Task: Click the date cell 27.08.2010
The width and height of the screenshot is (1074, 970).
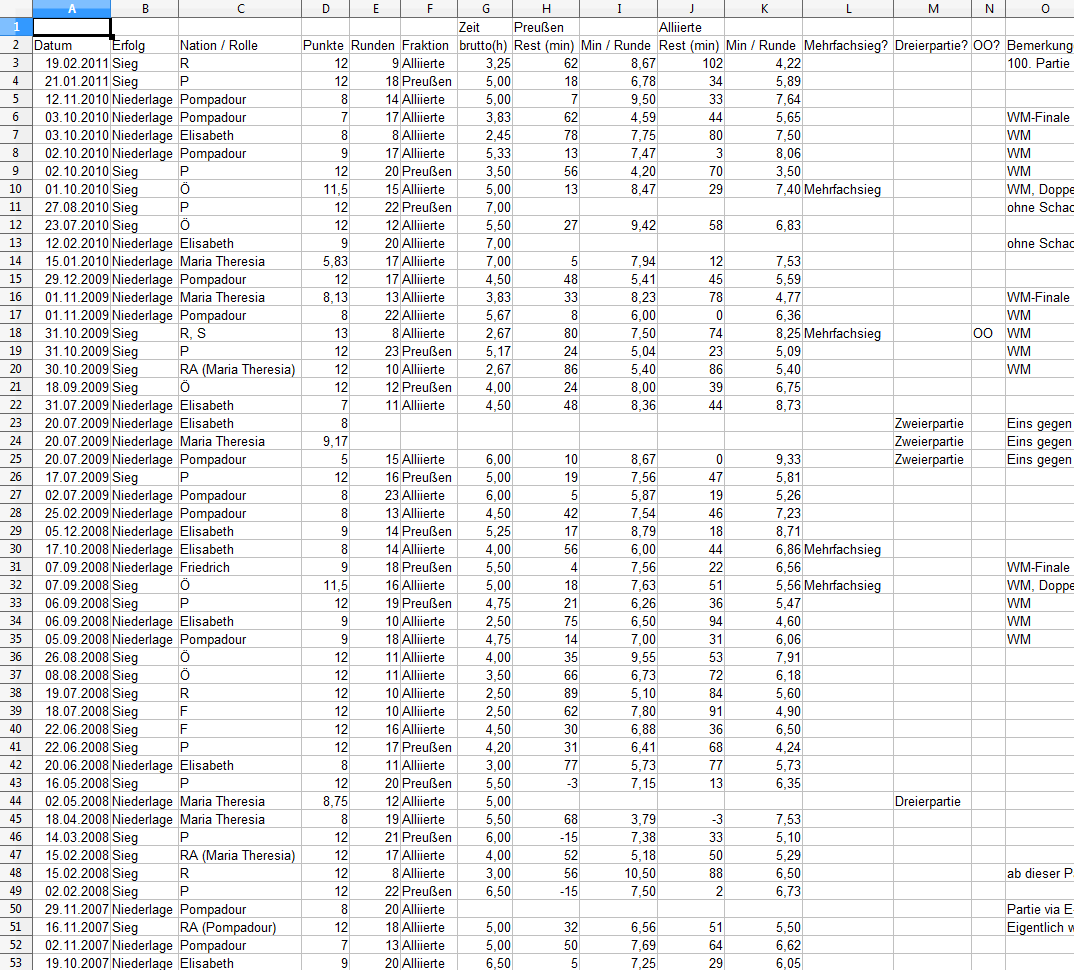Action: tap(71, 207)
